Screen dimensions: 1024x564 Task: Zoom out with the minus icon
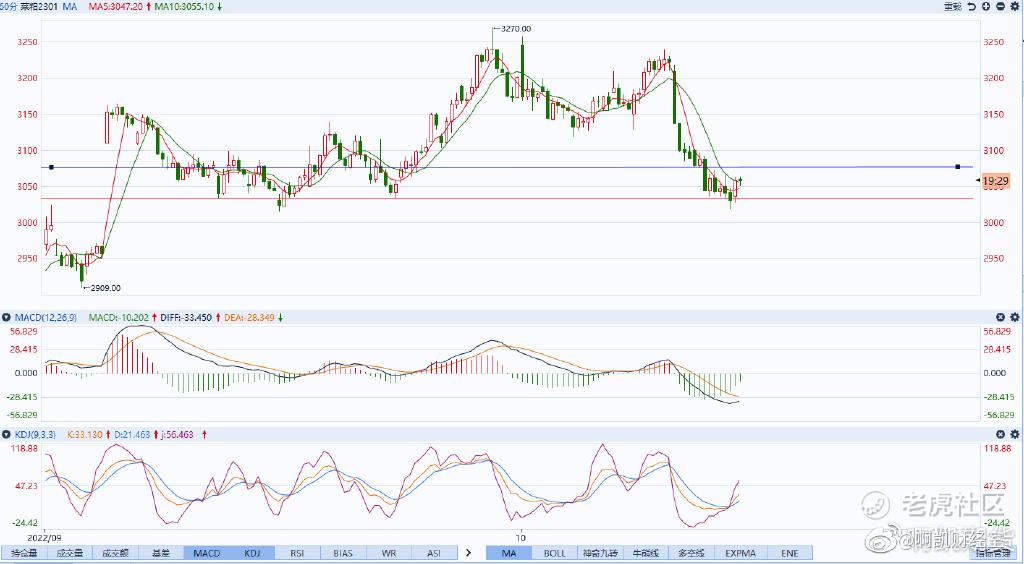pyautogui.click(x=1000, y=7)
